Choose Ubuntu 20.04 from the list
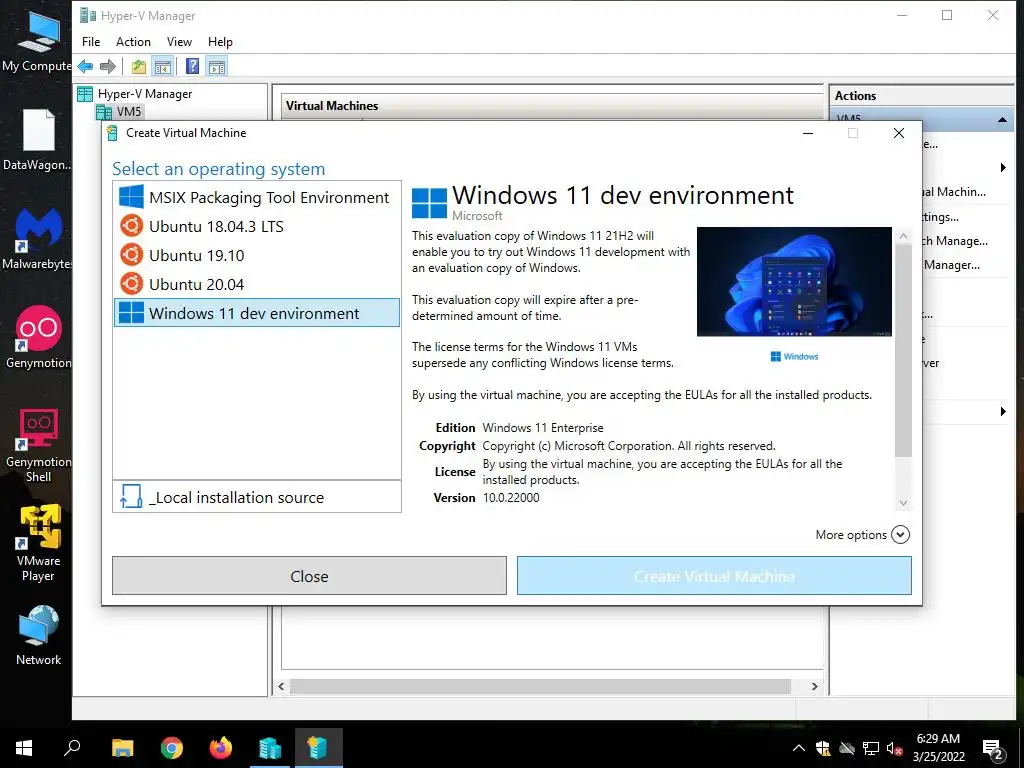Screen dimensions: 1024x768 point(257,284)
